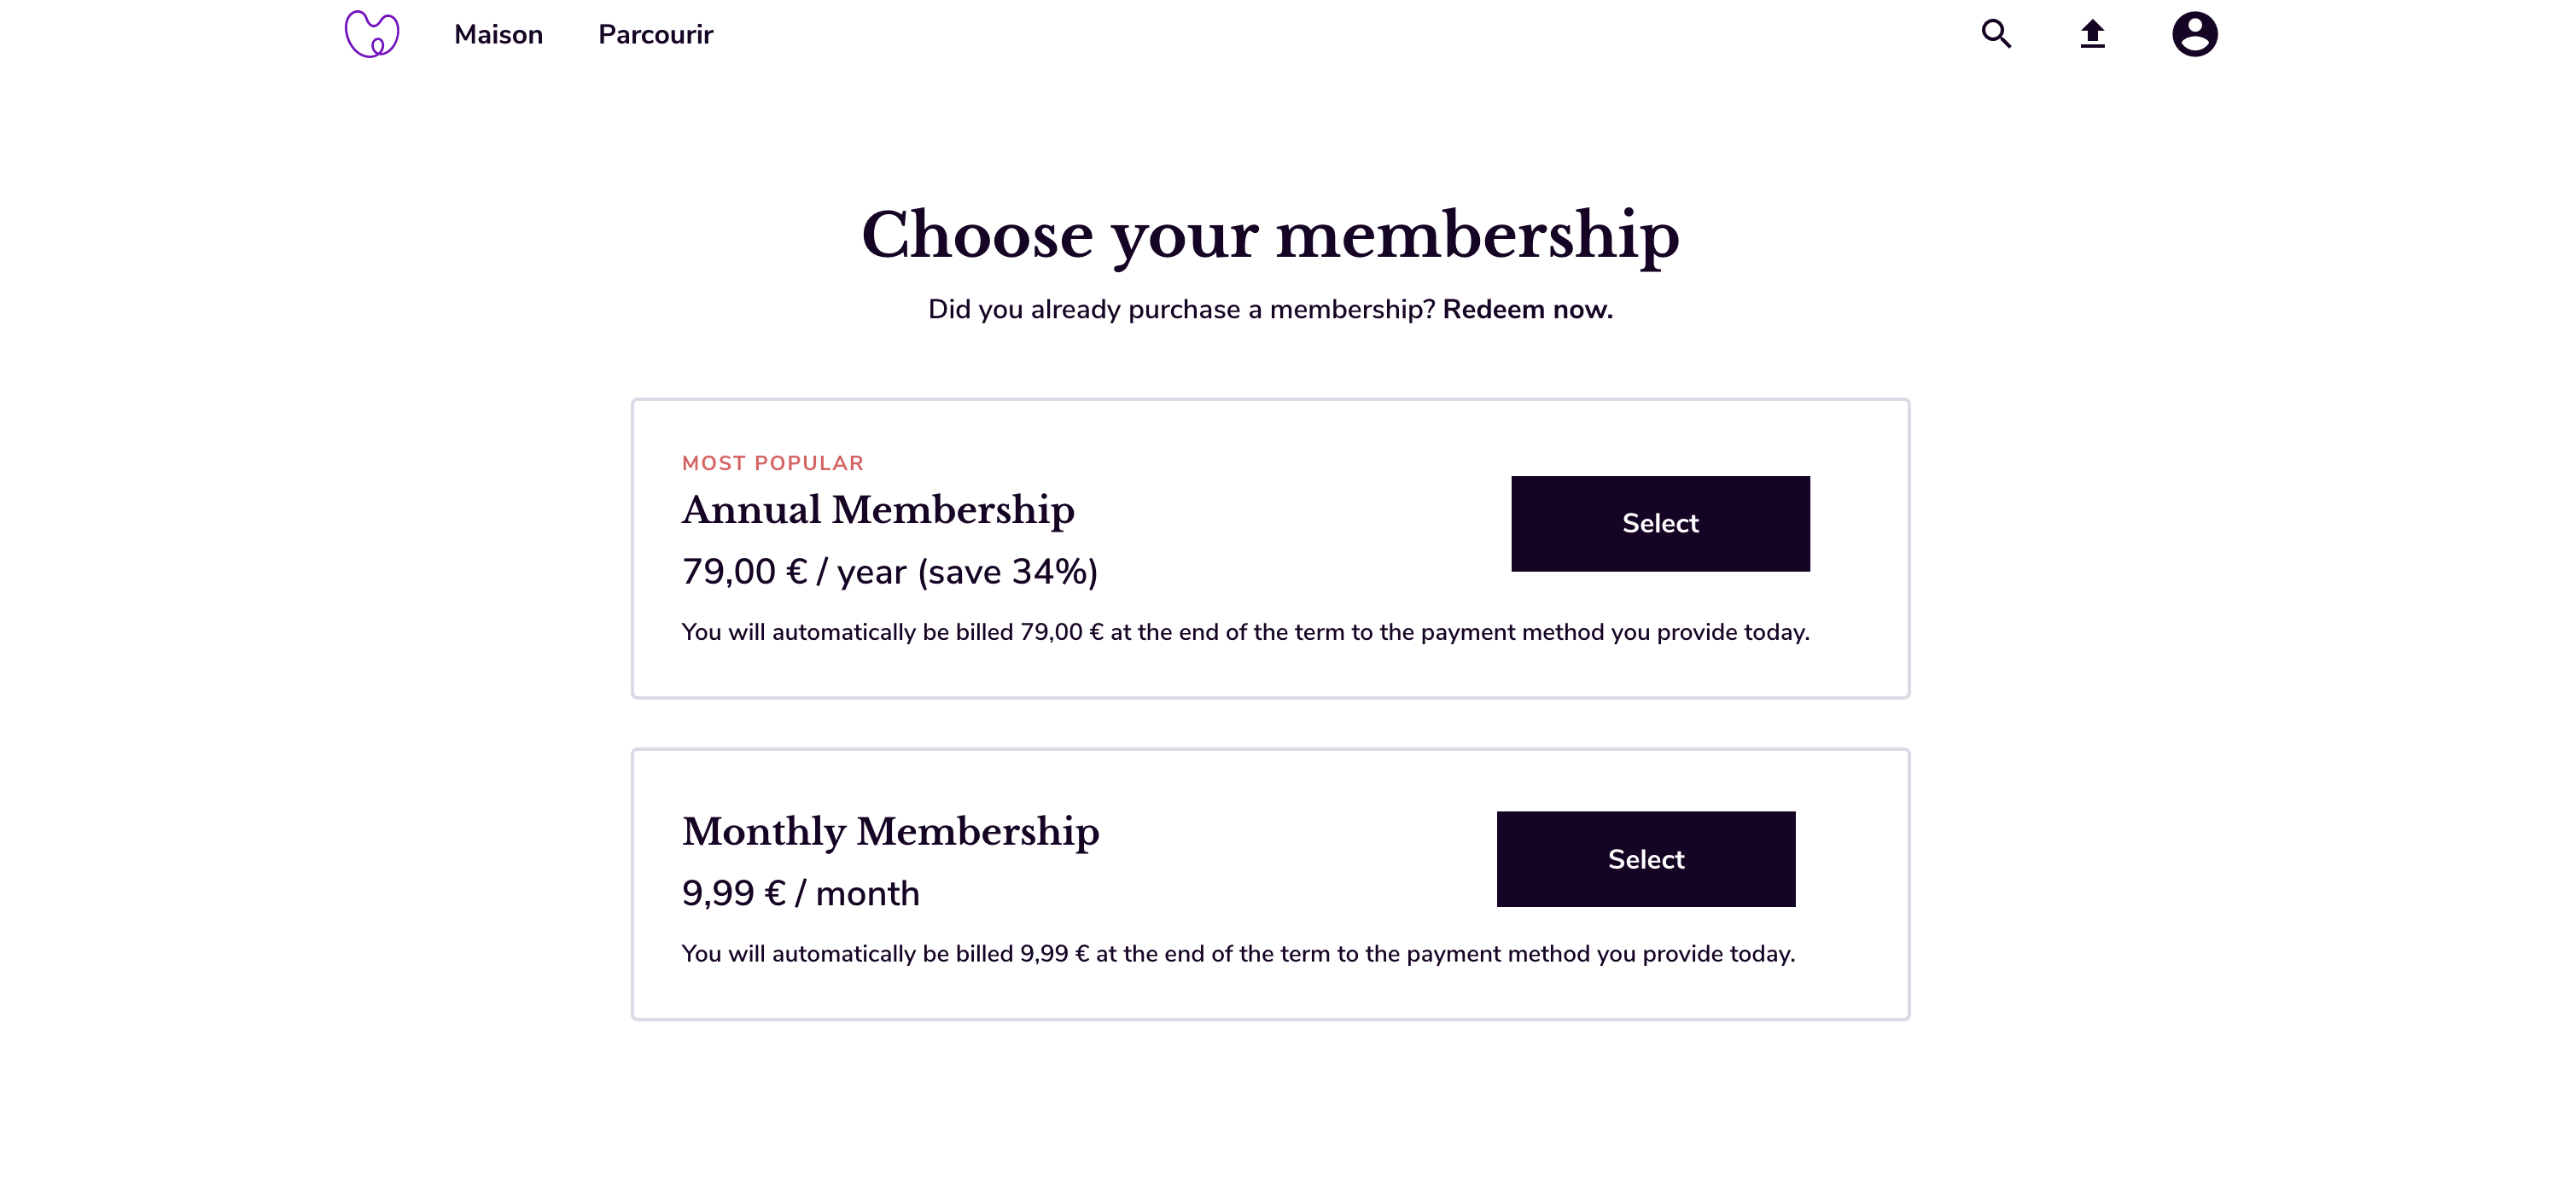Click the 9,99 € / month price
Screen dimensions: 2576x1186
800,894
